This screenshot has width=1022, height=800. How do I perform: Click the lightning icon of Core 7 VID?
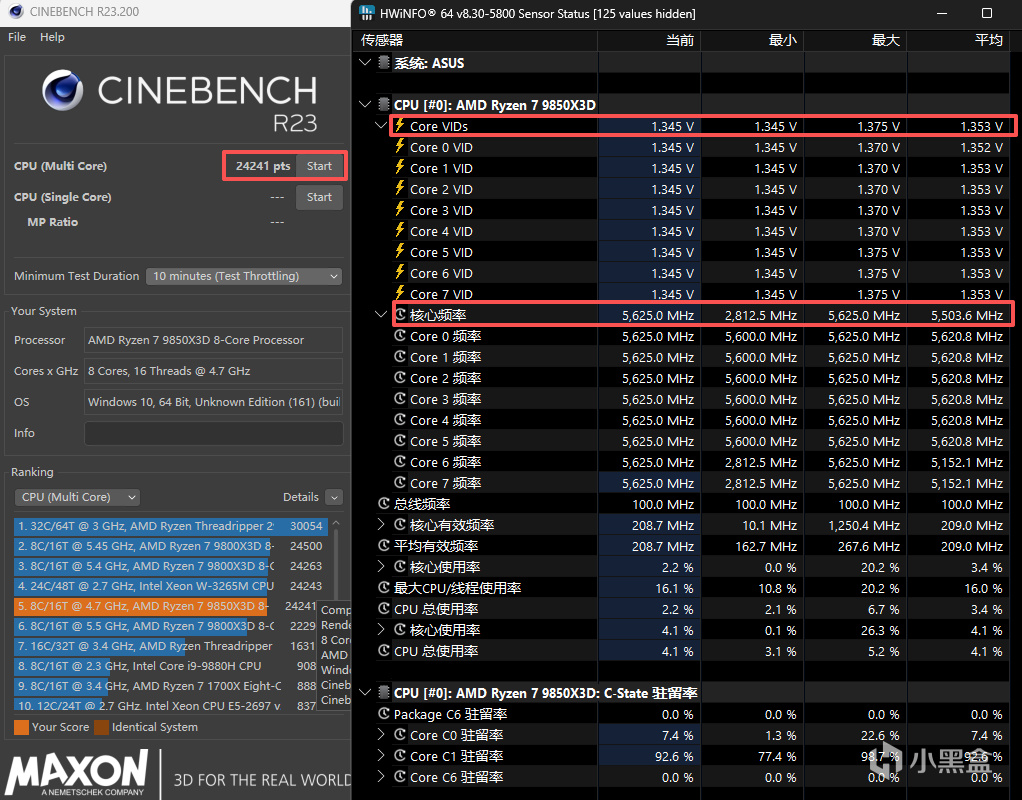point(400,293)
